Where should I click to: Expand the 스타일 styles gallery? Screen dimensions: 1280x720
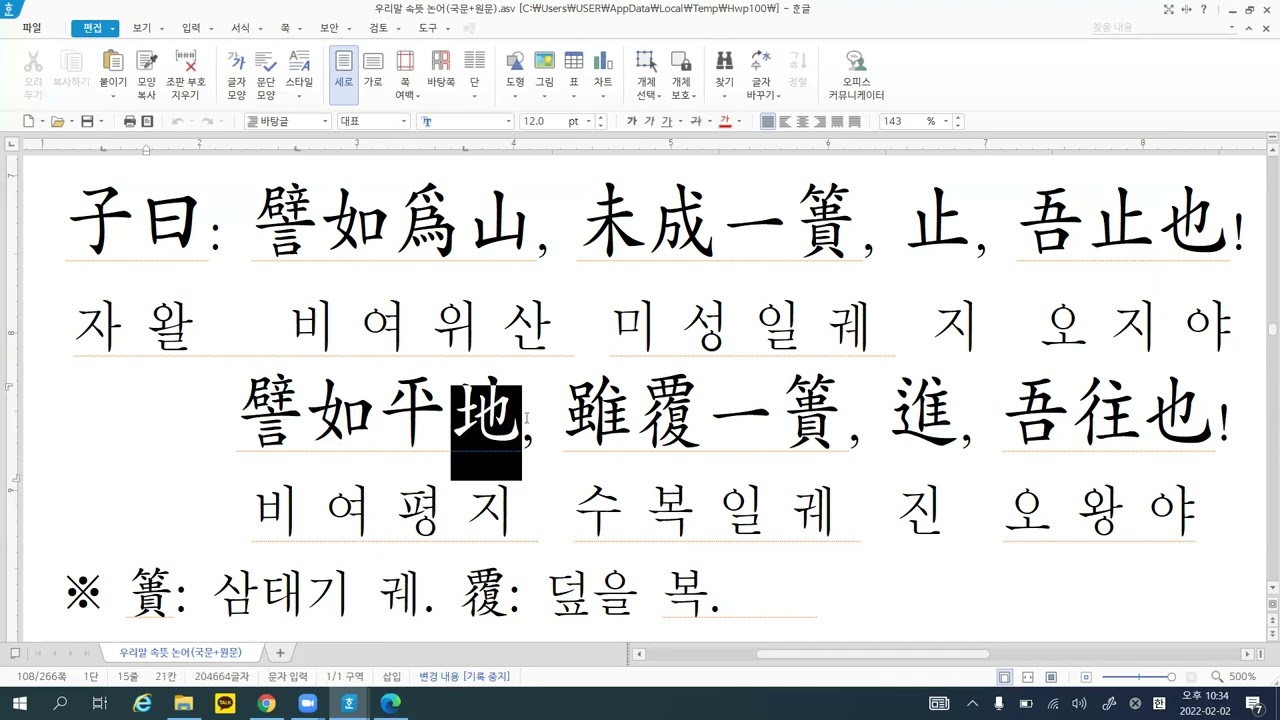click(299, 97)
